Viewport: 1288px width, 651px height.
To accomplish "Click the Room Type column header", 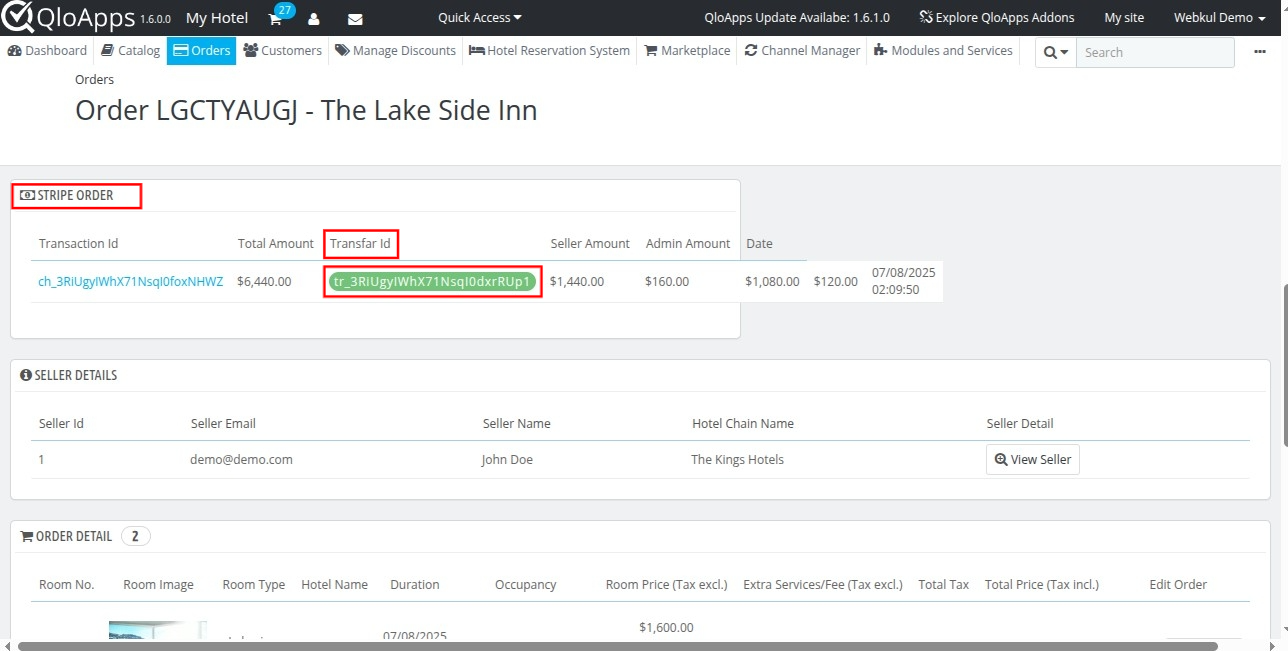I will click(x=254, y=585).
